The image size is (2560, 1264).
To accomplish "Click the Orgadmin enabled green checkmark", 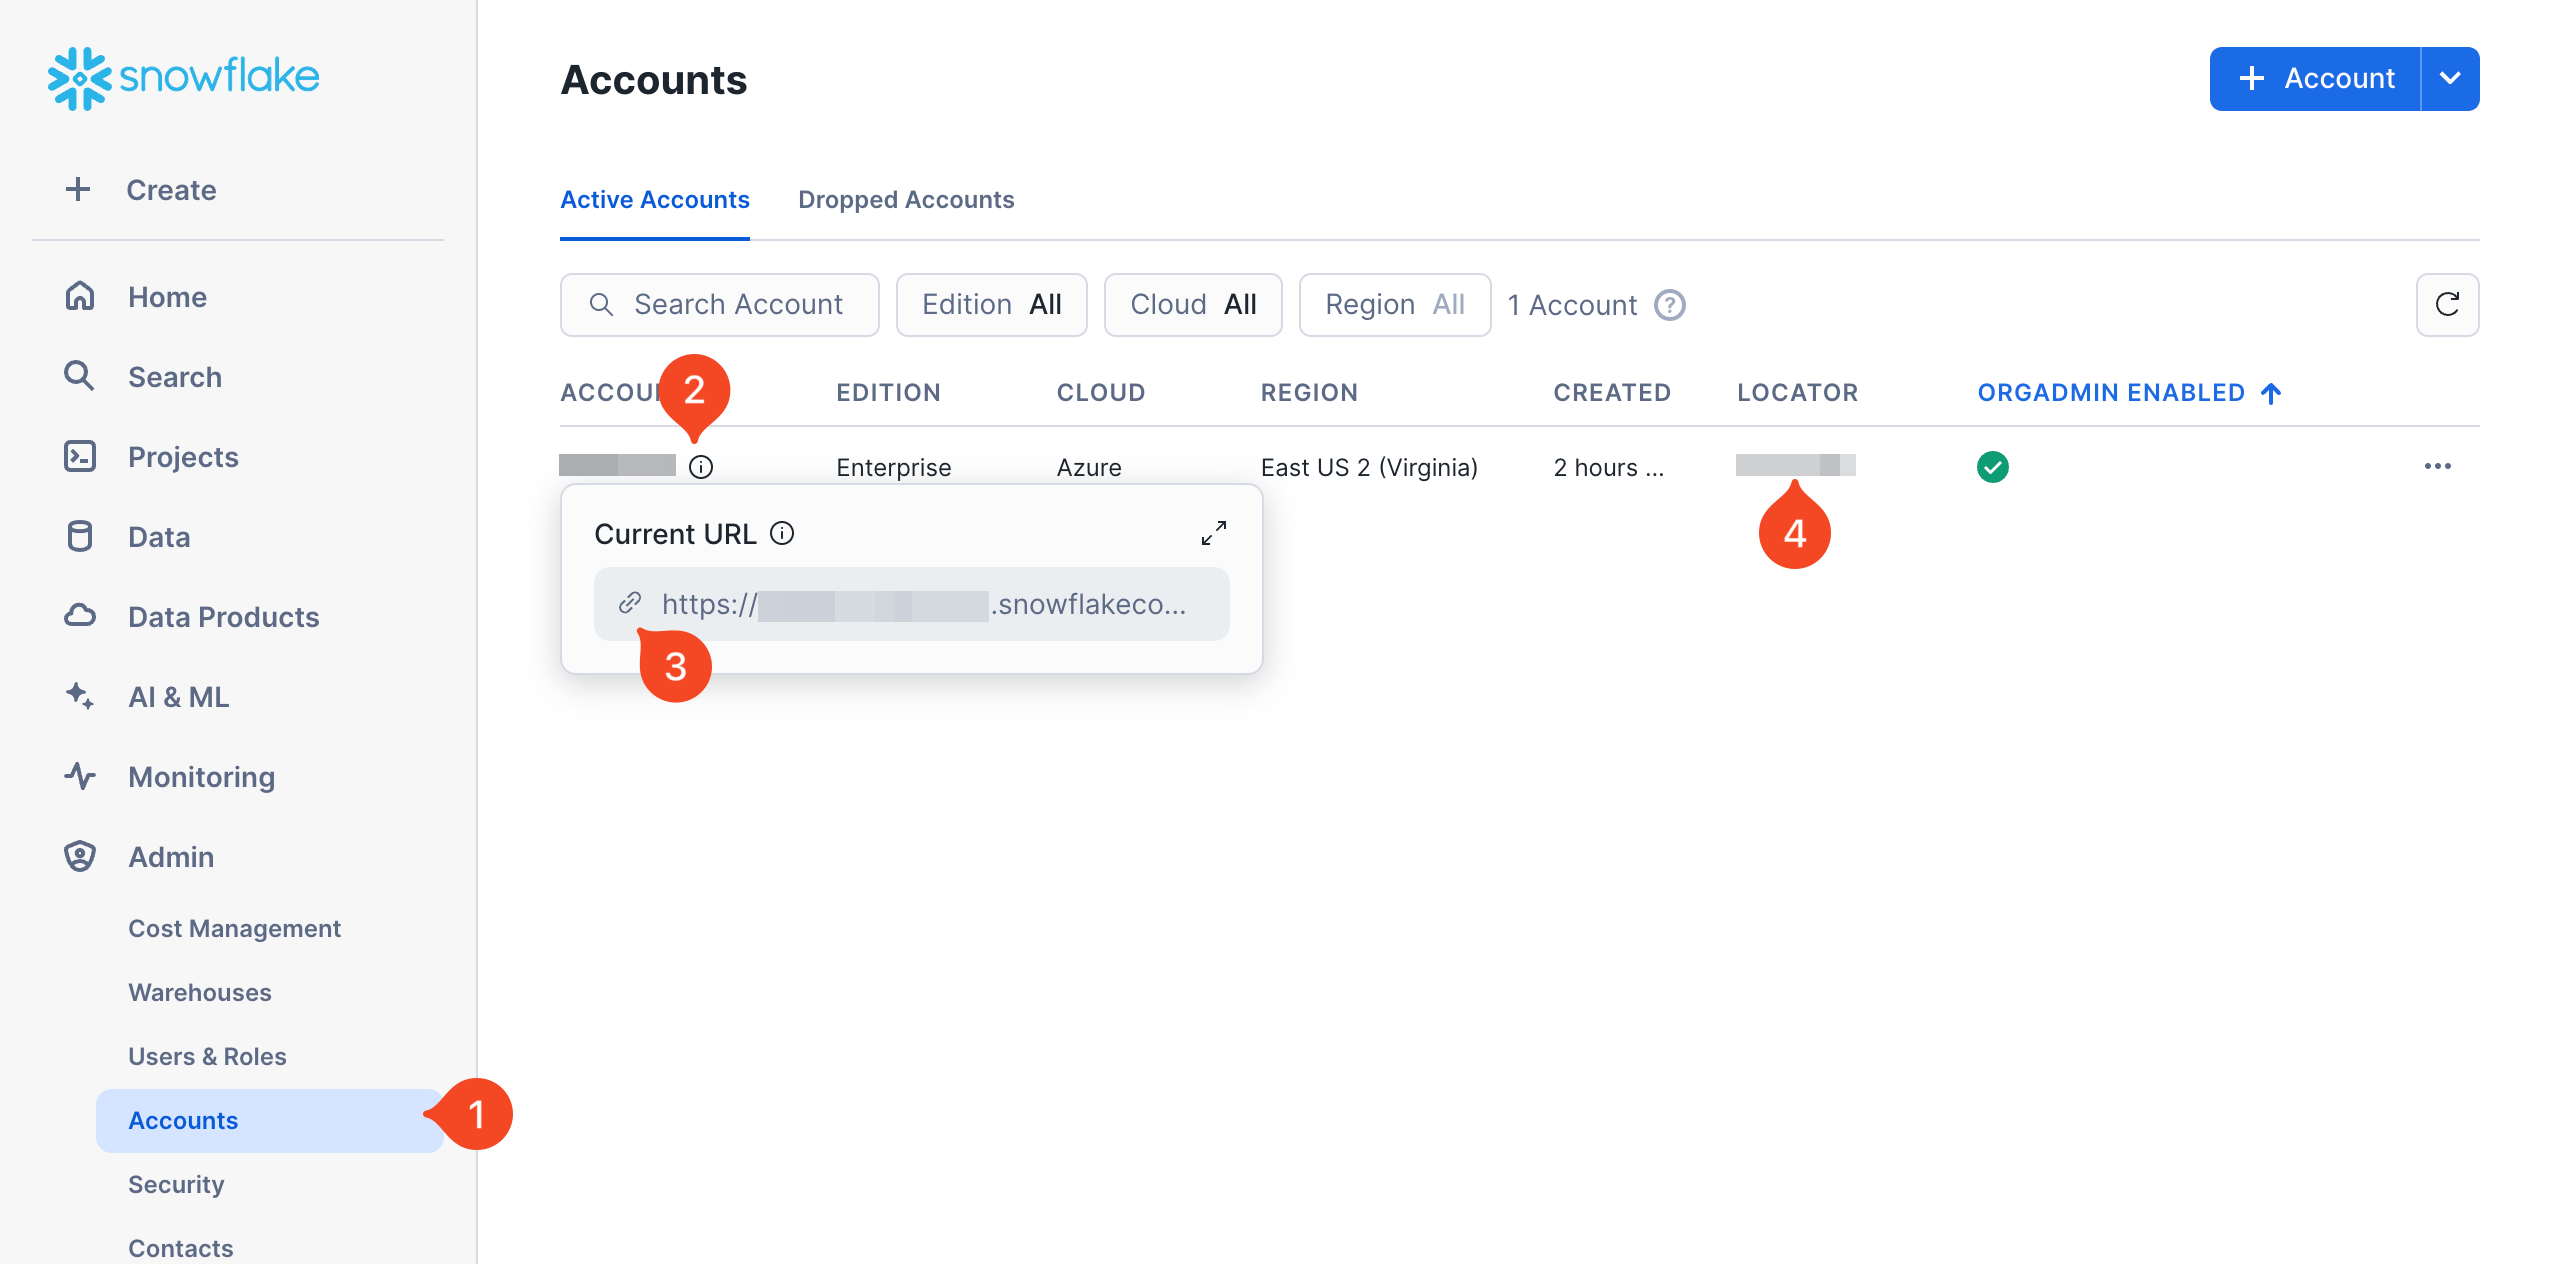I will click(x=1993, y=467).
